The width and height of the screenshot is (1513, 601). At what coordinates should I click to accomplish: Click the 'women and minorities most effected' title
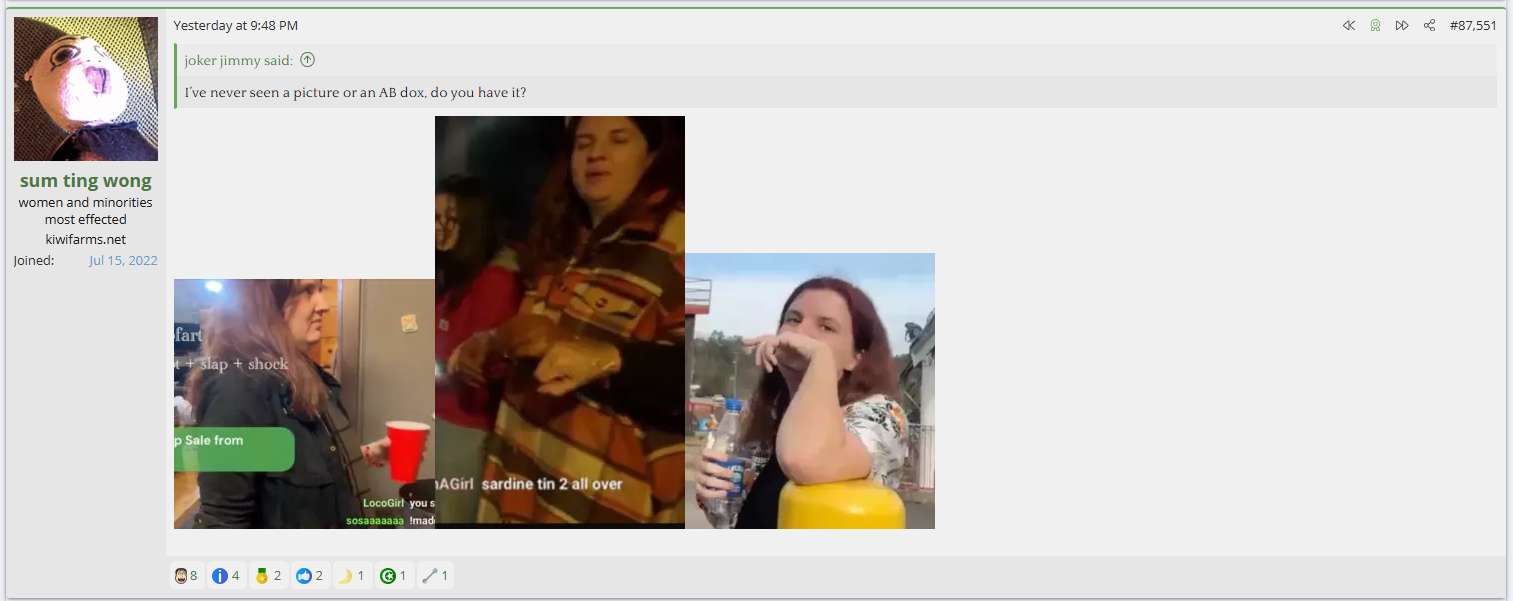(x=86, y=210)
